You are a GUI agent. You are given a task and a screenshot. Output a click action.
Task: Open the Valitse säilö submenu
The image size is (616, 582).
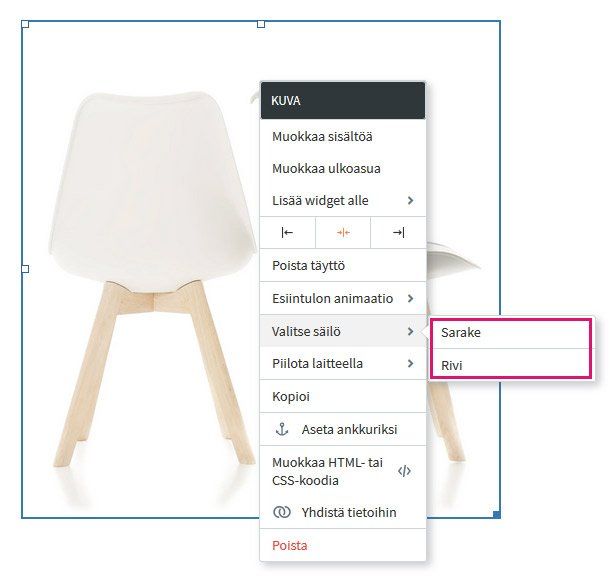coord(343,331)
